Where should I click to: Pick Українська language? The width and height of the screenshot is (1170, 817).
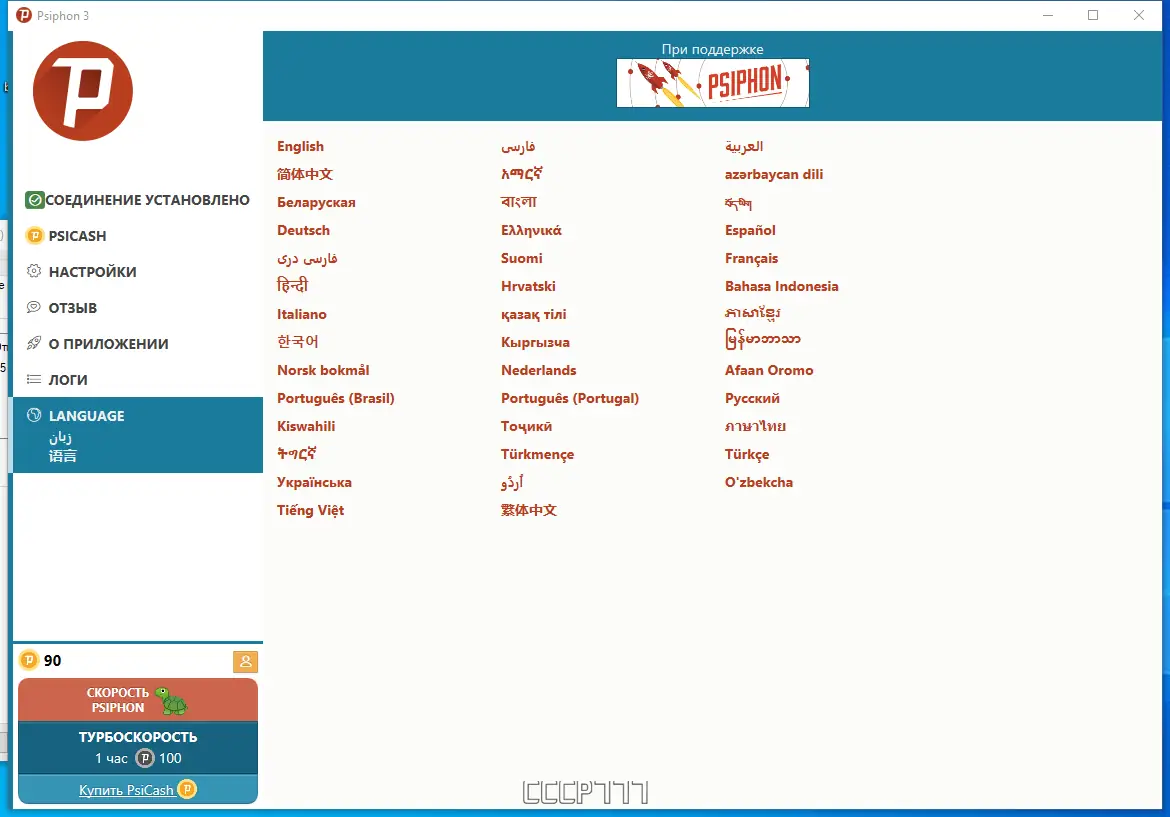tap(314, 482)
